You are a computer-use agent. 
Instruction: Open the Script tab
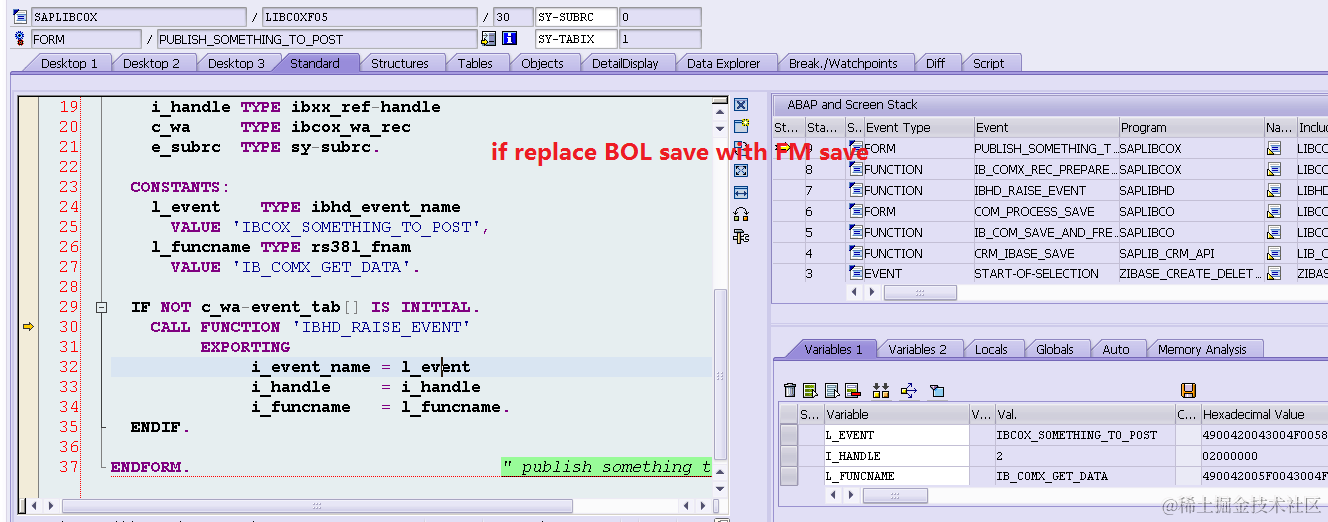pyautogui.click(x=988, y=63)
